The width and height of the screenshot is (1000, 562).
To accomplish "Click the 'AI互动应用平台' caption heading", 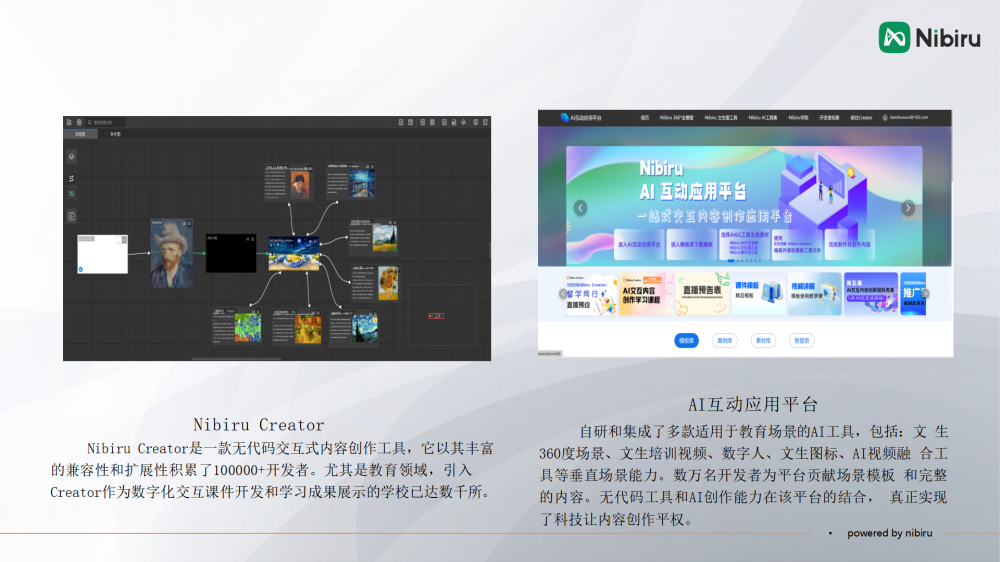I will click(753, 404).
